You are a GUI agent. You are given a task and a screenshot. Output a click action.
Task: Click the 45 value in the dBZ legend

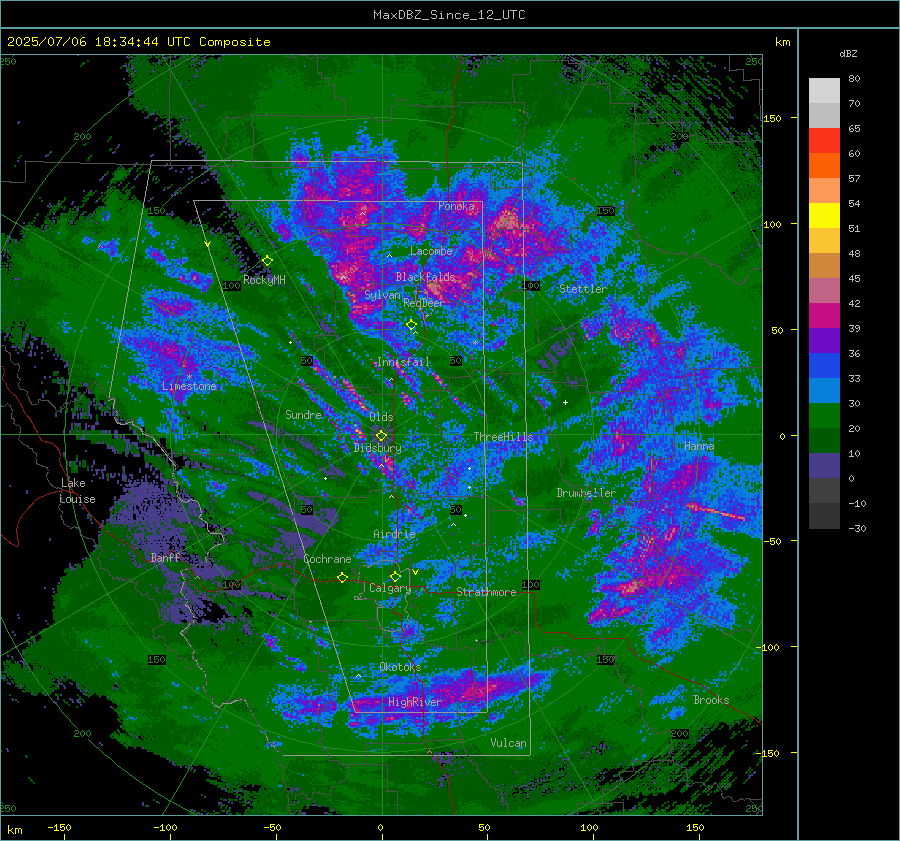[x=854, y=278]
